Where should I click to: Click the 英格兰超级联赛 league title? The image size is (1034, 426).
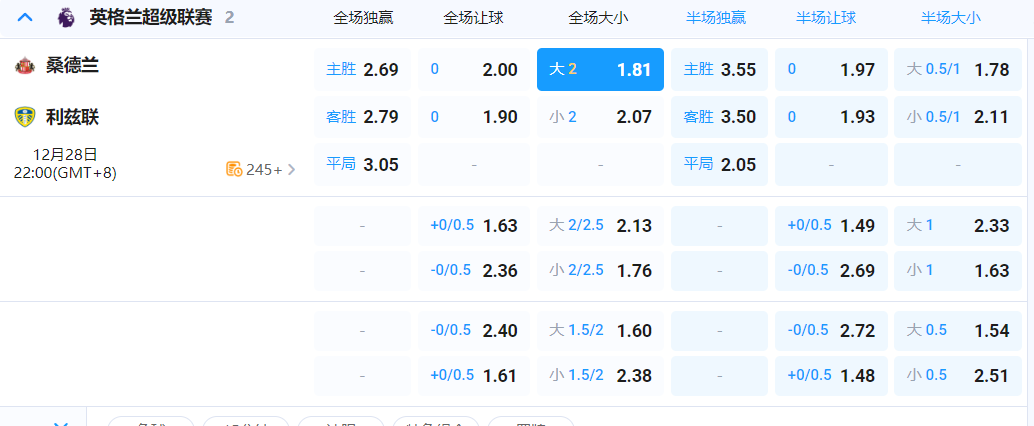tap(151, 18)
